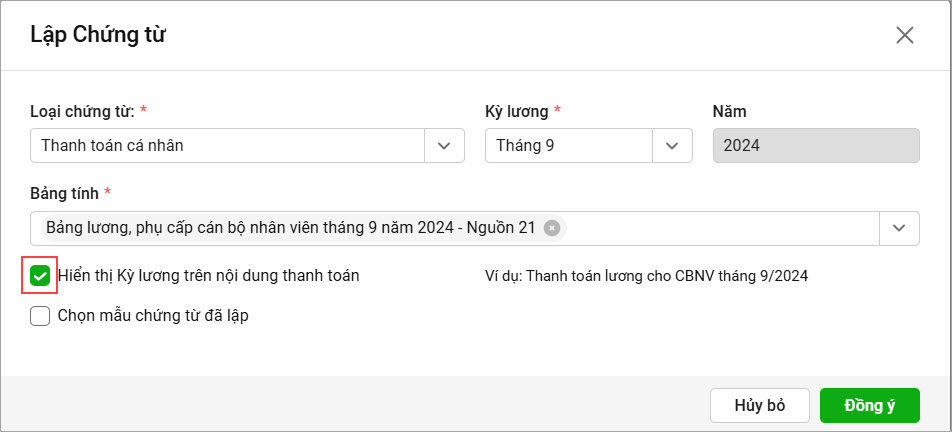Tick the Chọn mẫu chứng từ đã lập checkbox
This screenshot has width=952, height=432.
coord(40,316)
